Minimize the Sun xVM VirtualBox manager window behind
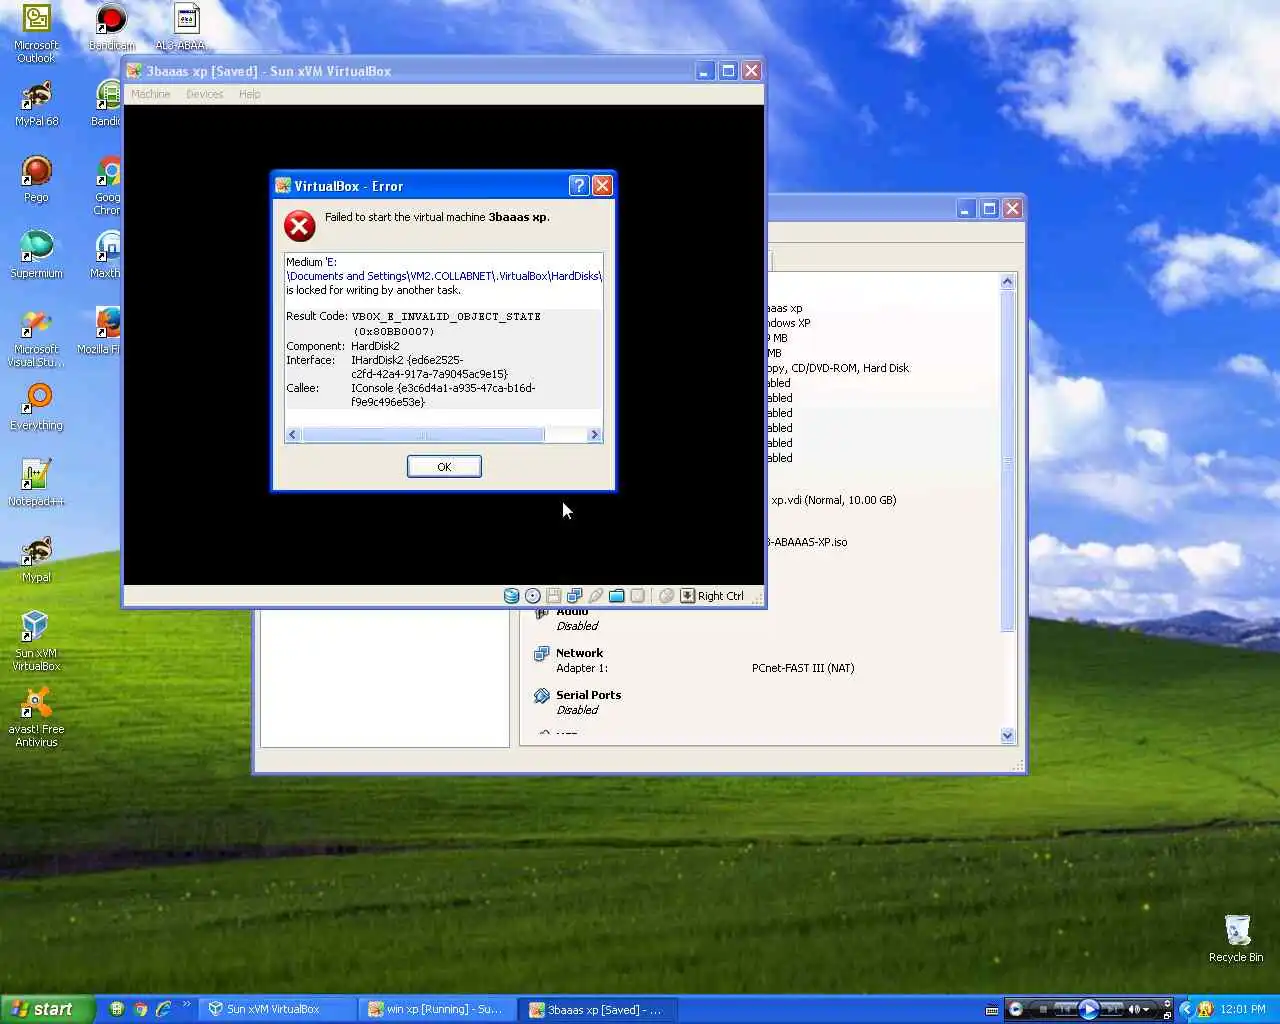Screen dimensions: 1280x1024 coord(965,208)
